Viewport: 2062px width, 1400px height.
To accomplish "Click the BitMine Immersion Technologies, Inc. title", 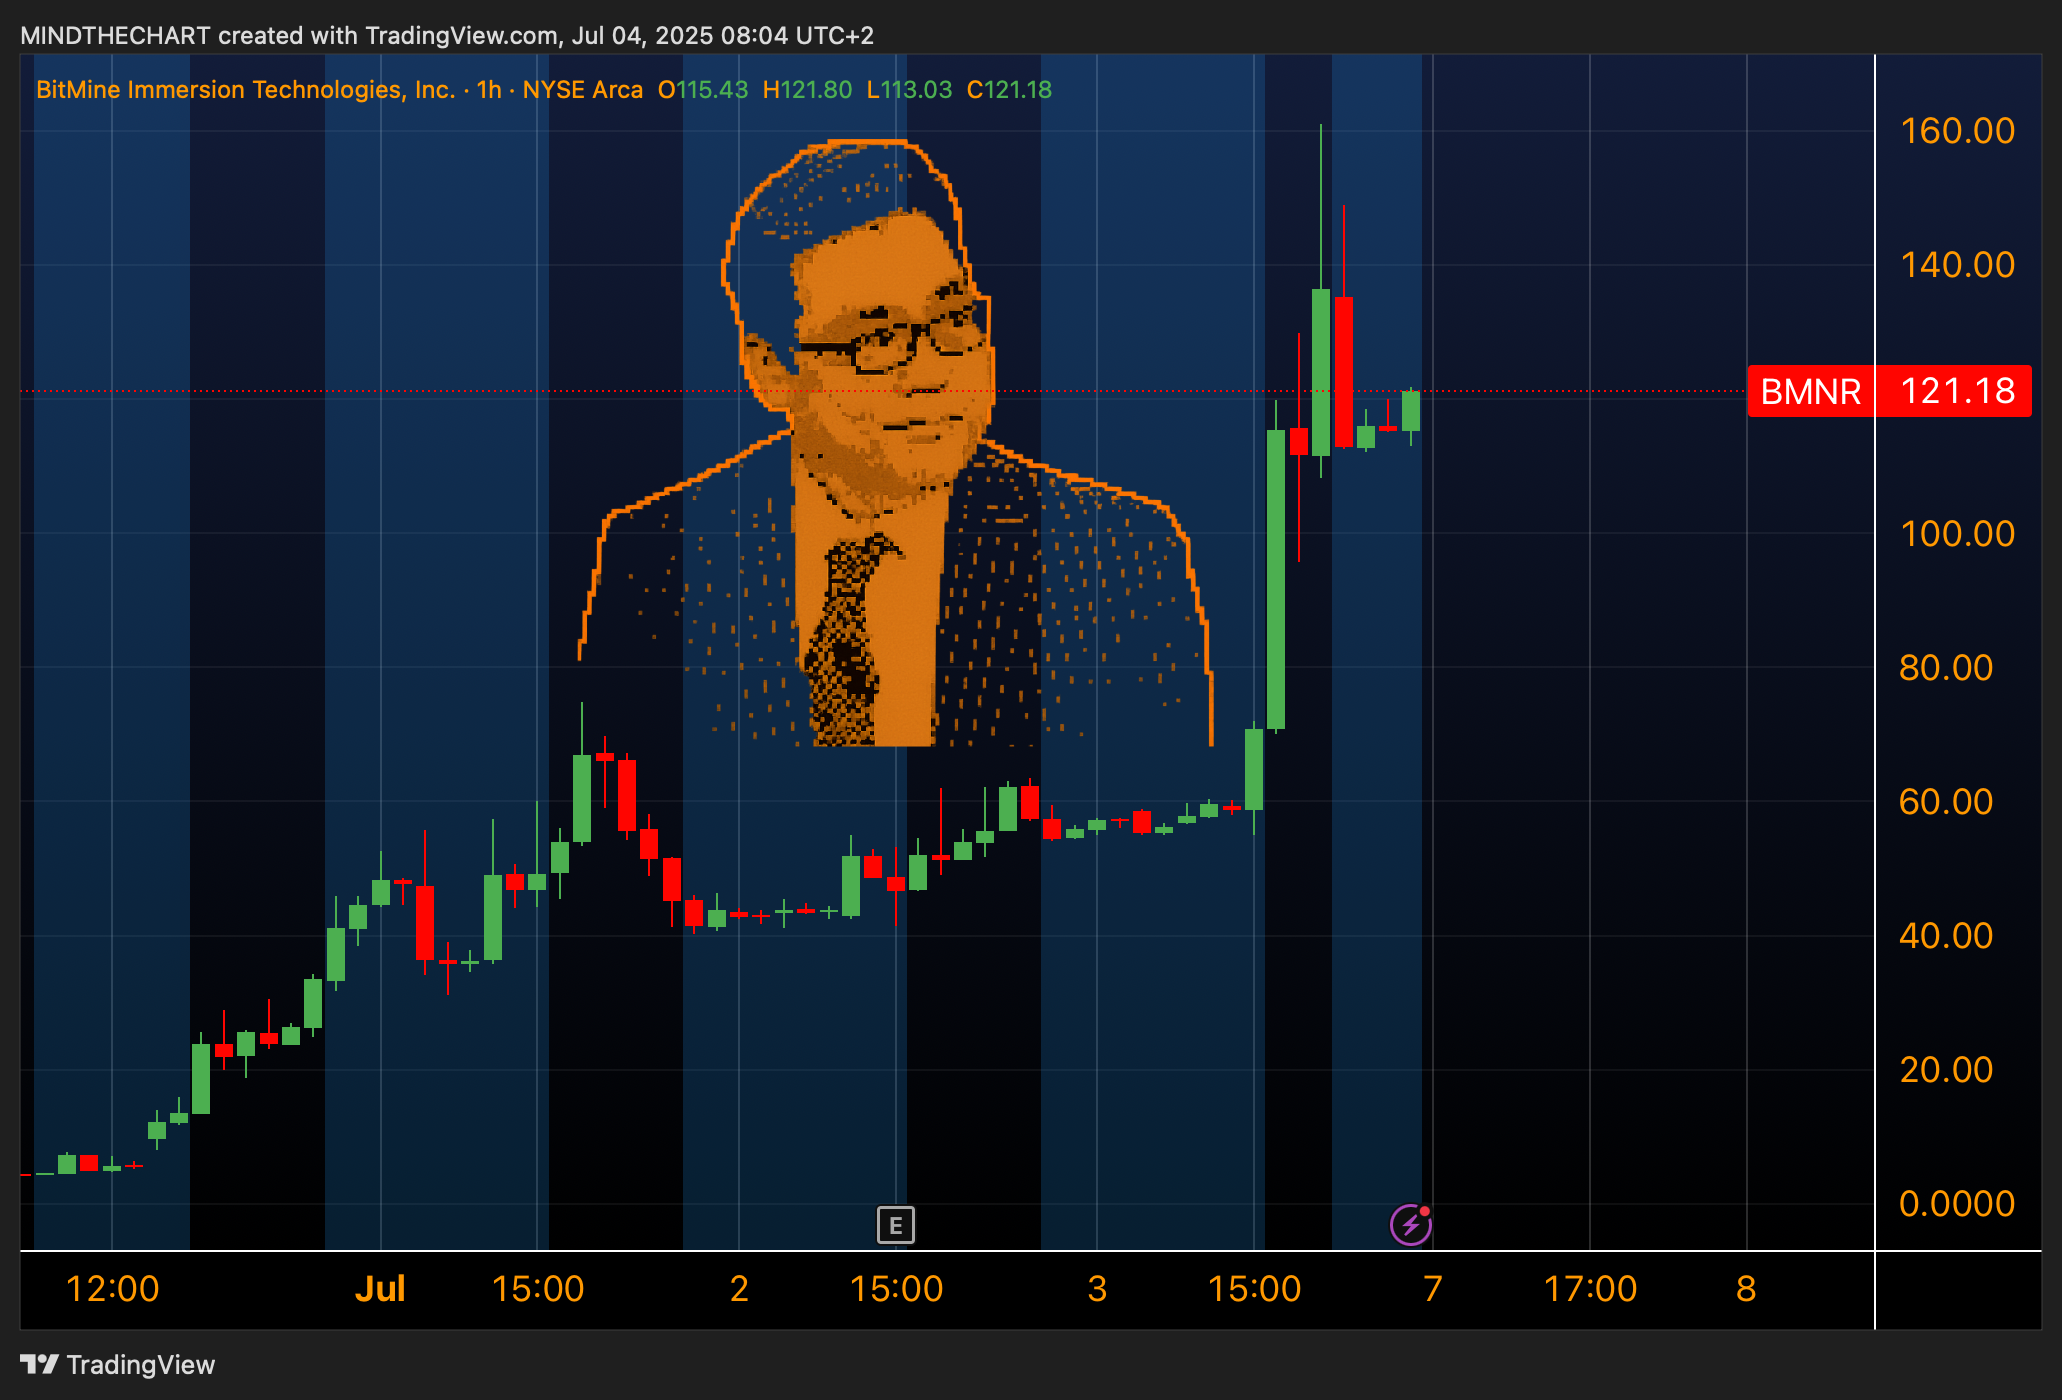I will click(246, 89).
